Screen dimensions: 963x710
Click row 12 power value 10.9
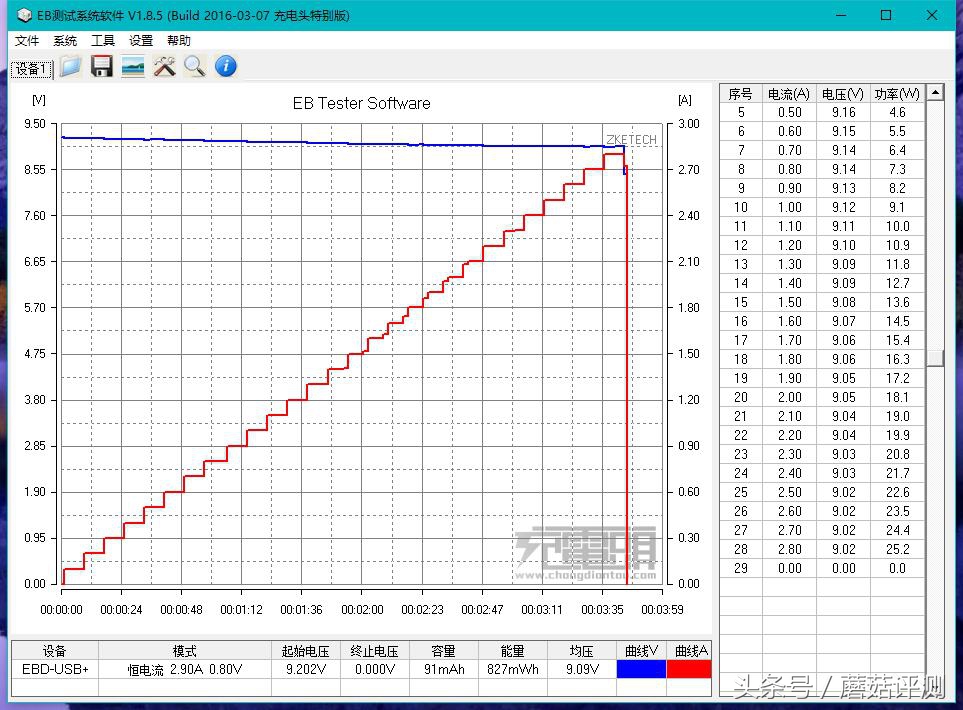pos(897,245)
